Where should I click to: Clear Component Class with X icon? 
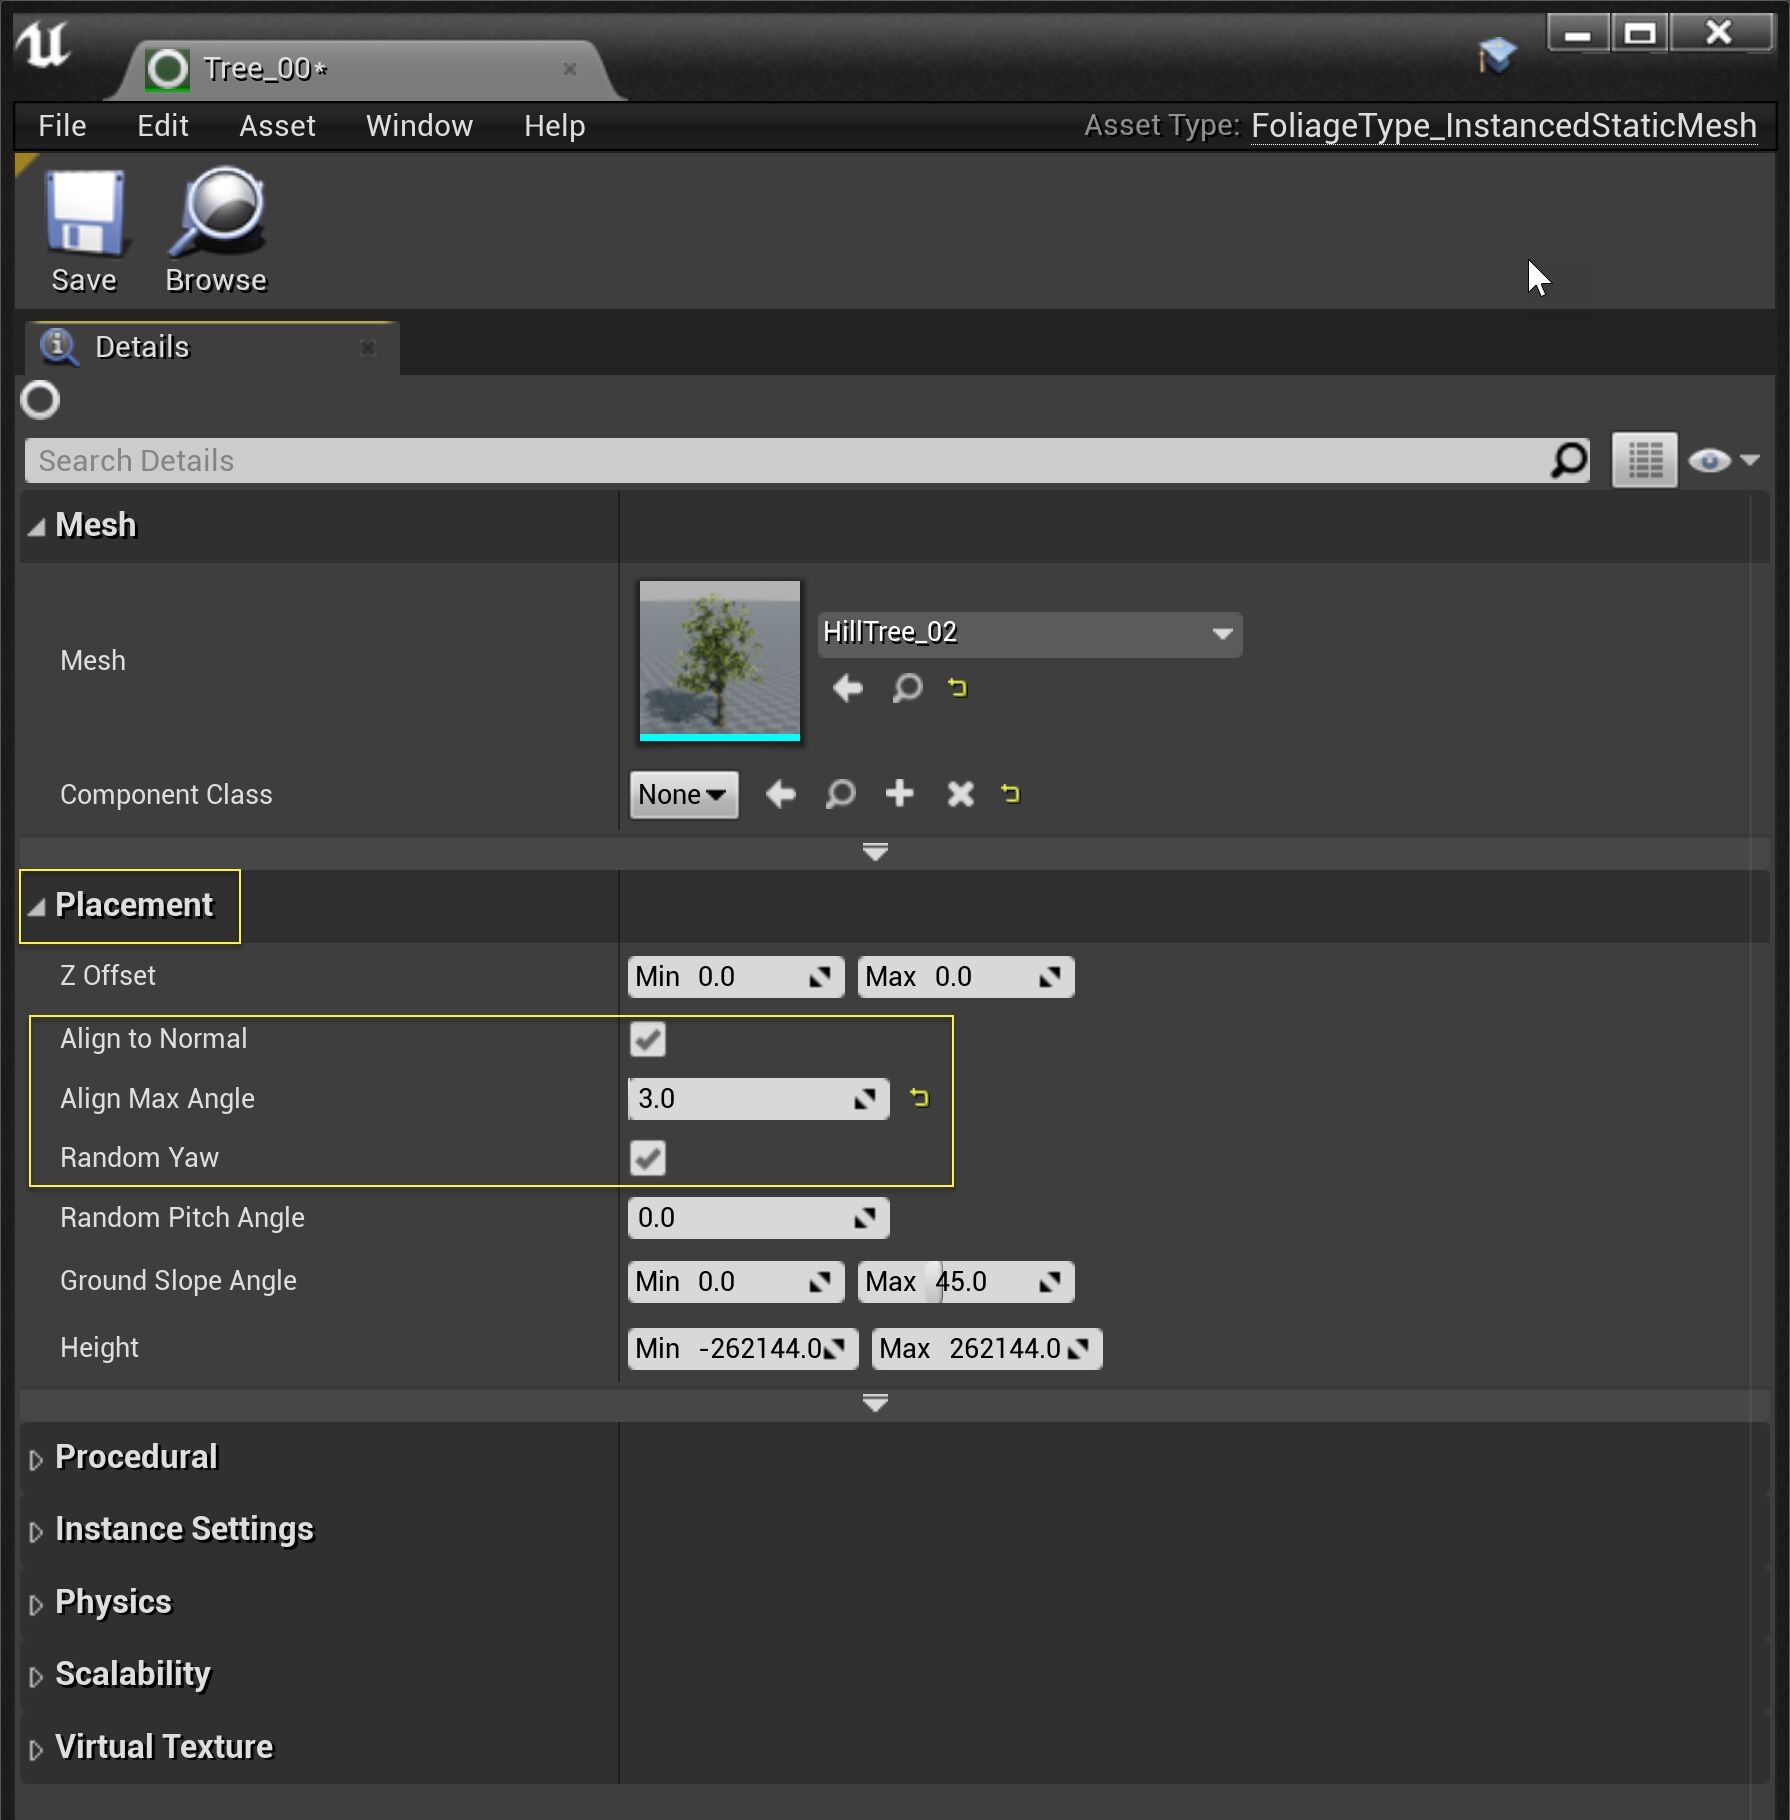[960, 794]
